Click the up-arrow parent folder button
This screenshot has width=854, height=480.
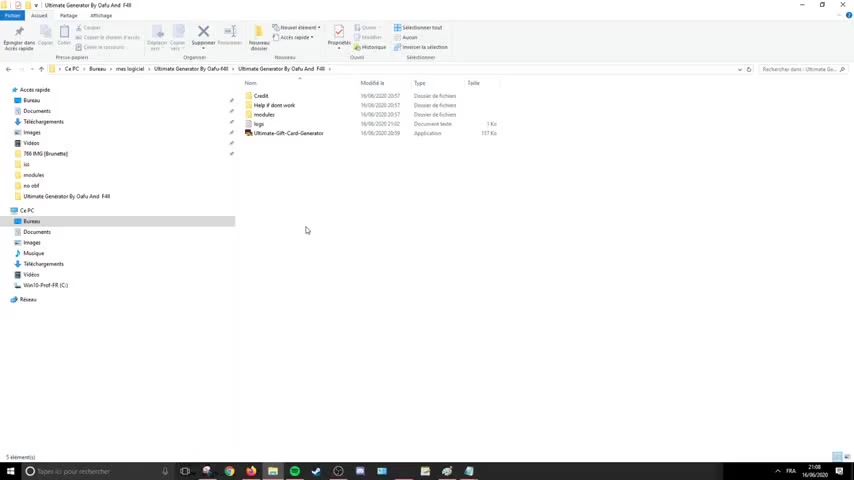tap(41, 69)
